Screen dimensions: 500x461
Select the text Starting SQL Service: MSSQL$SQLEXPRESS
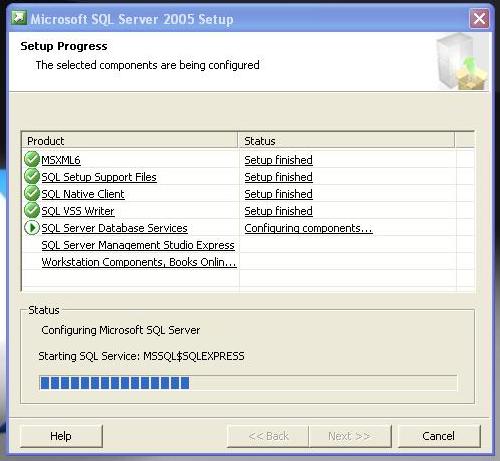[x=141, y=356]
